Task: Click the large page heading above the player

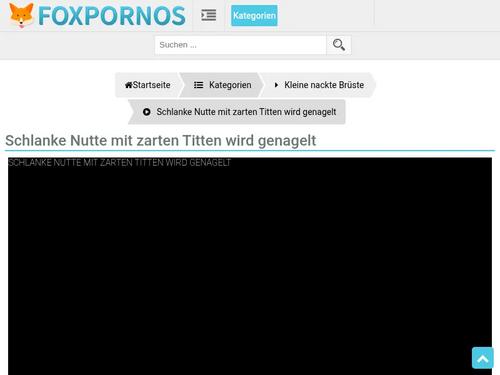Action: tap(160, 140)
